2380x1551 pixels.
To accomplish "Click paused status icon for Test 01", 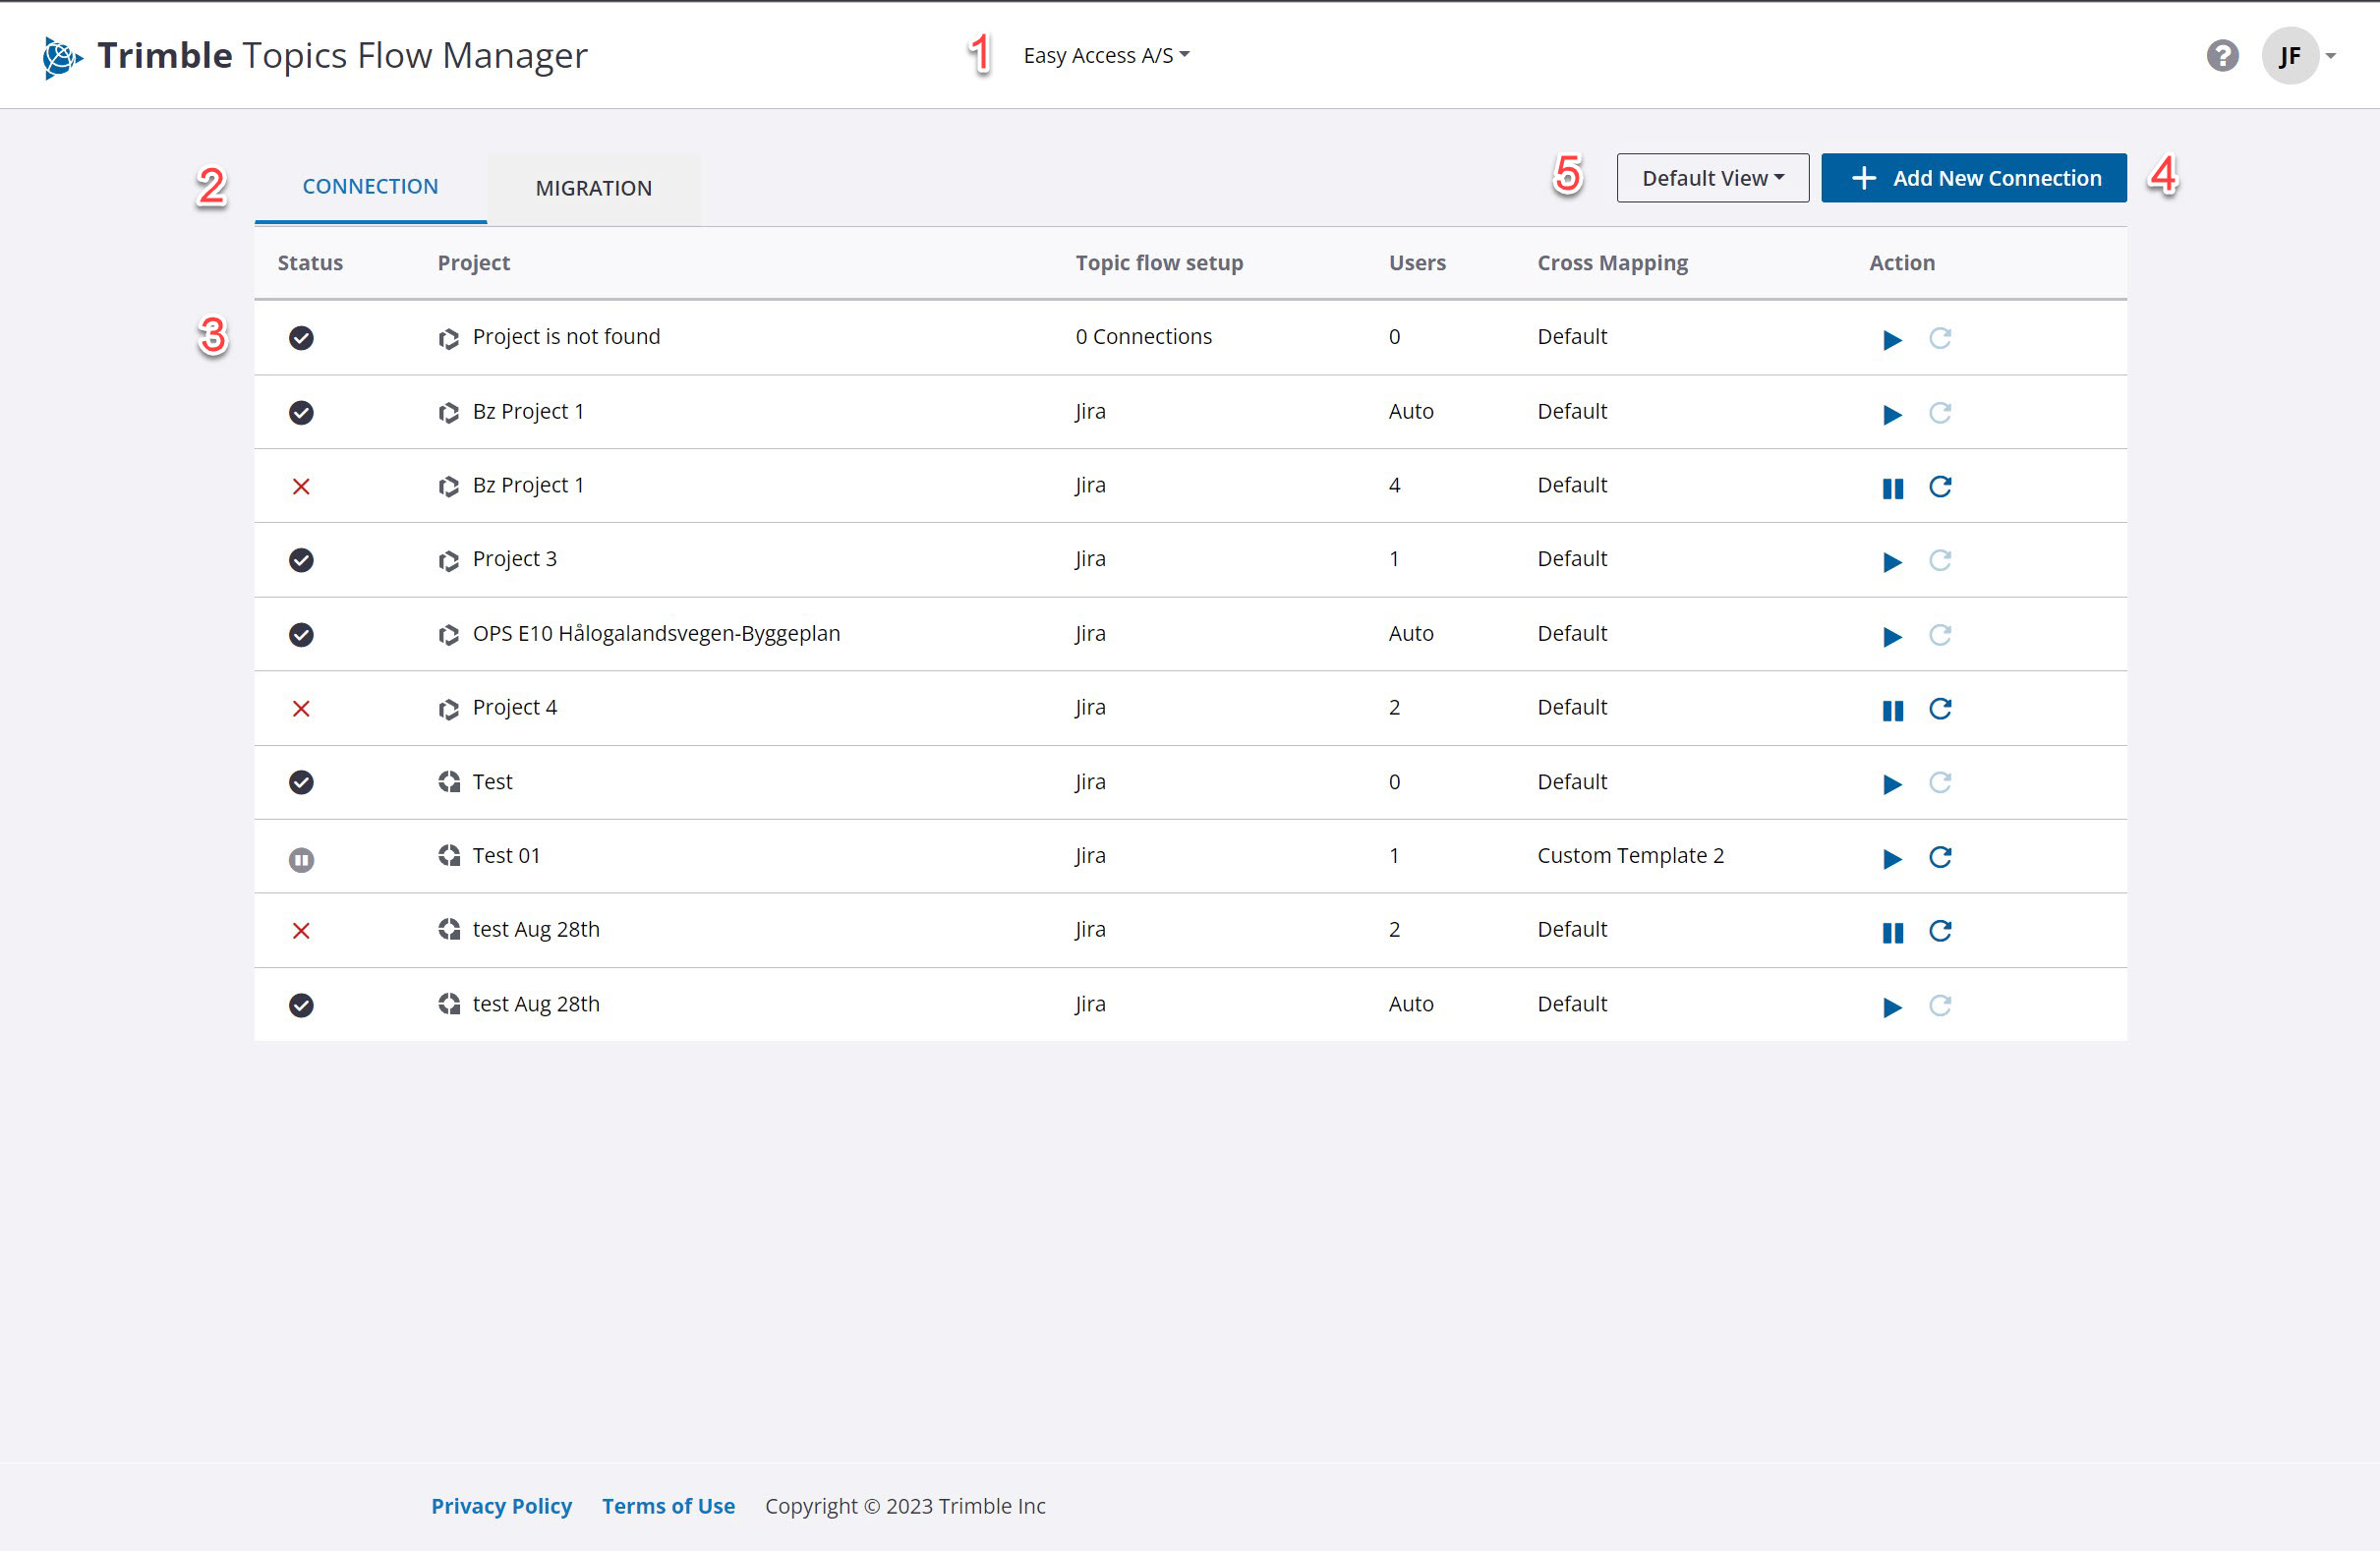I will [x=301, y=859].
